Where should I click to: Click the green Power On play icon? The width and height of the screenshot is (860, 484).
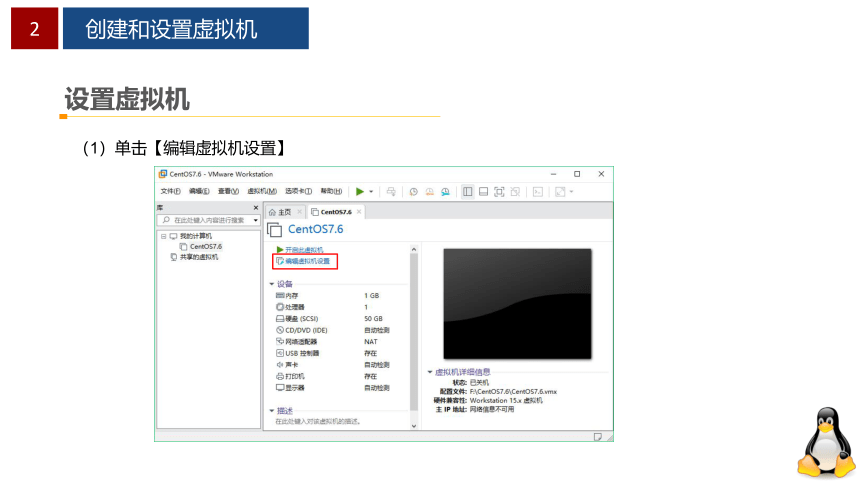[x=360, y=192]
